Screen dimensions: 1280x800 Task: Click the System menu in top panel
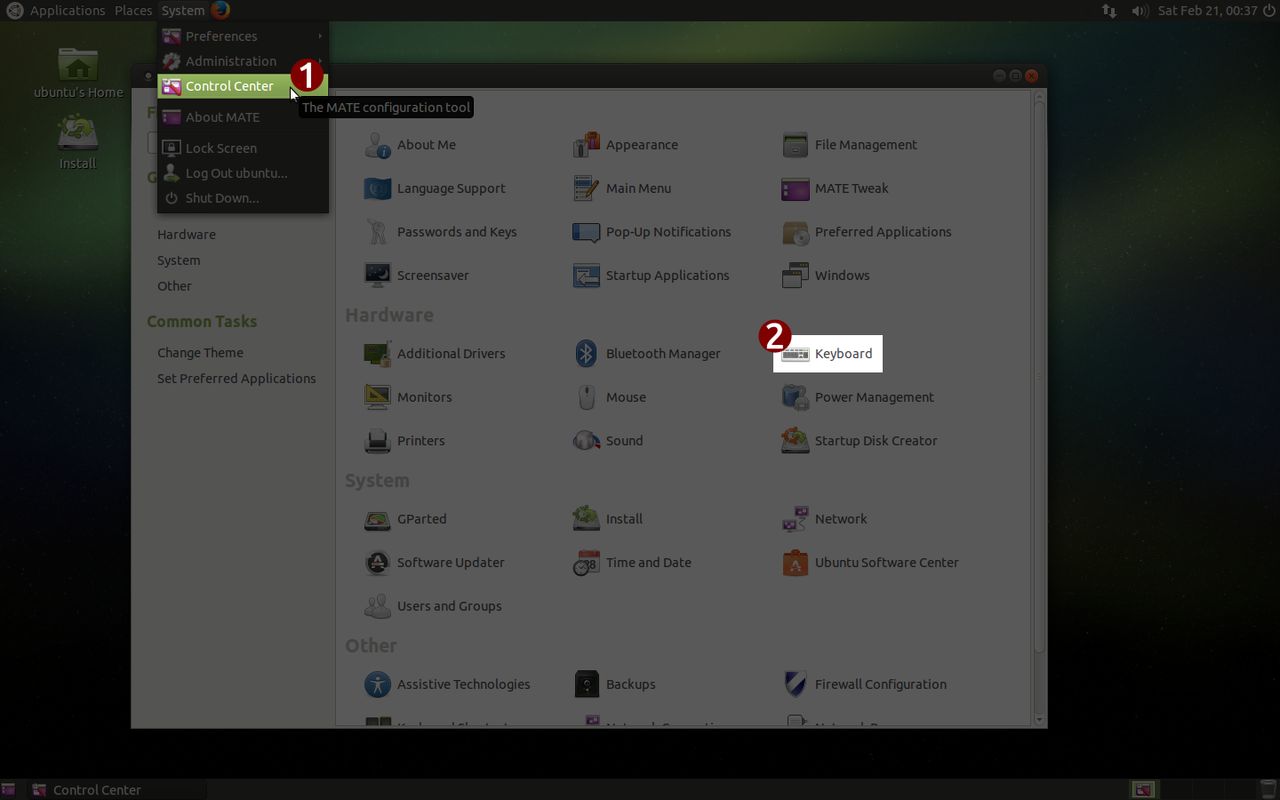click(x=183, y=10)
